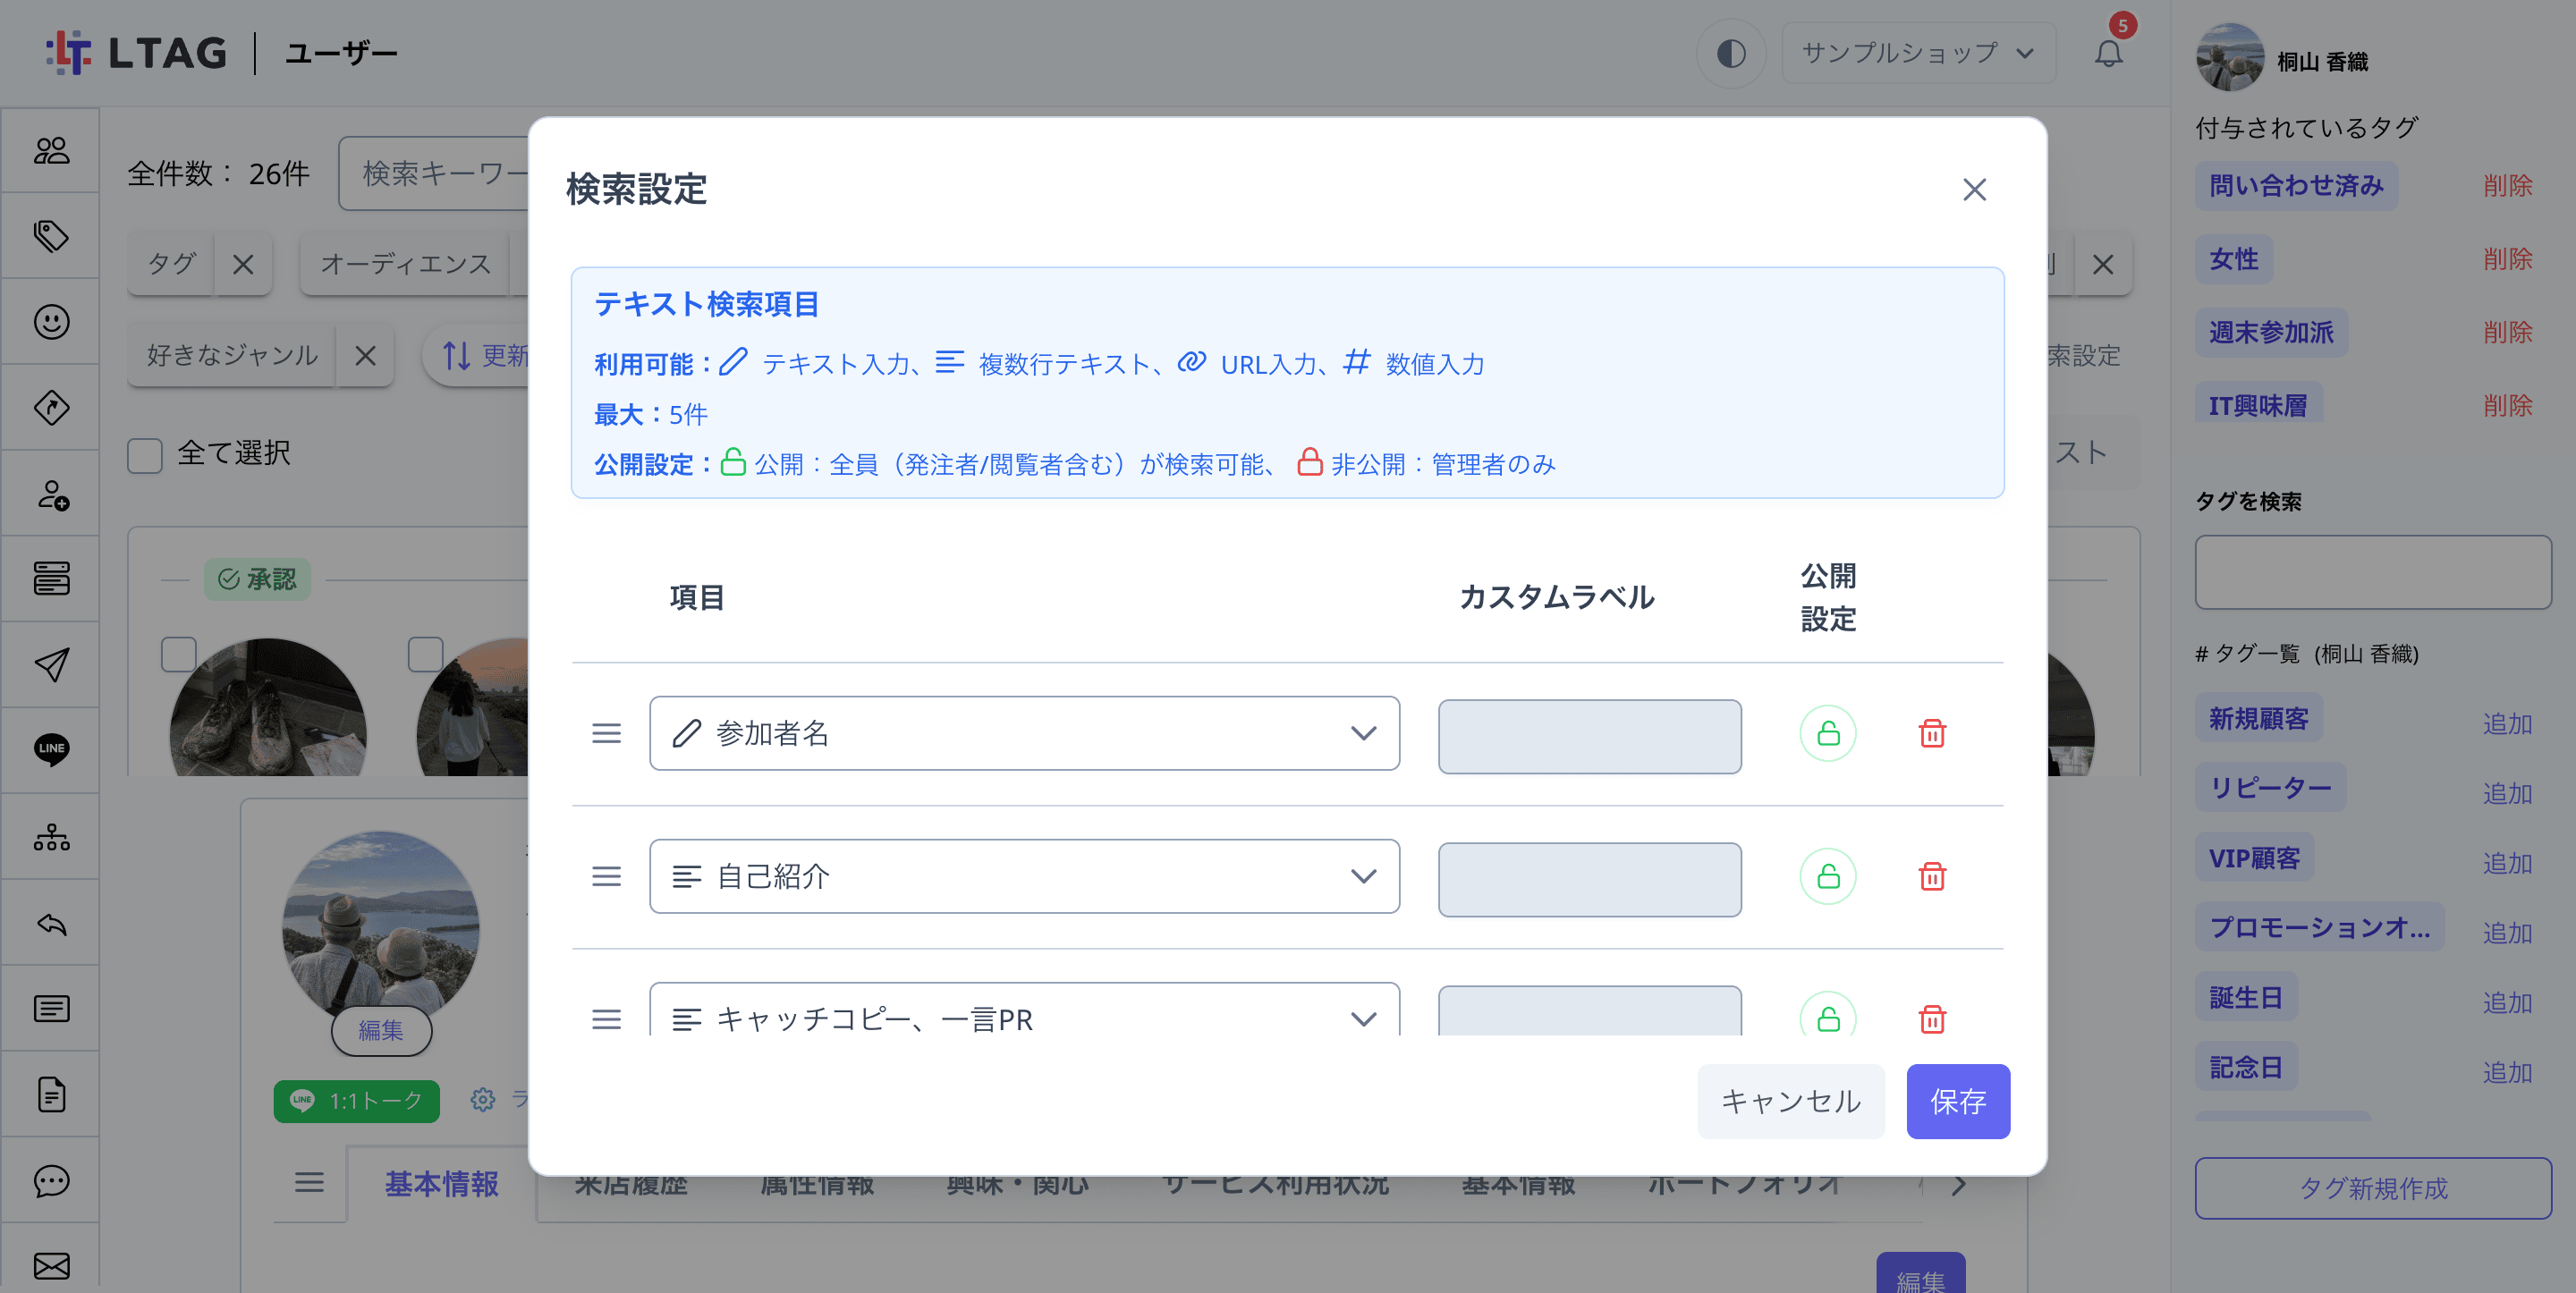Click タグ新規作成 button
Screen dimensions: 2576x1293
2373,1188
